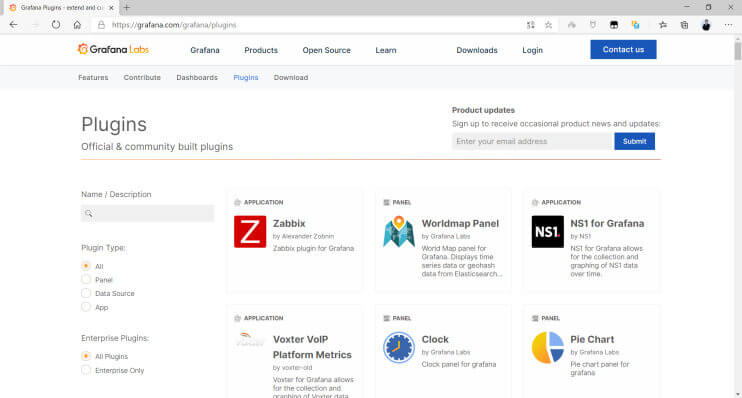Screen dimensions: 742x398
Task: Click the dark square extension icon
Action: tap(614, 25)
